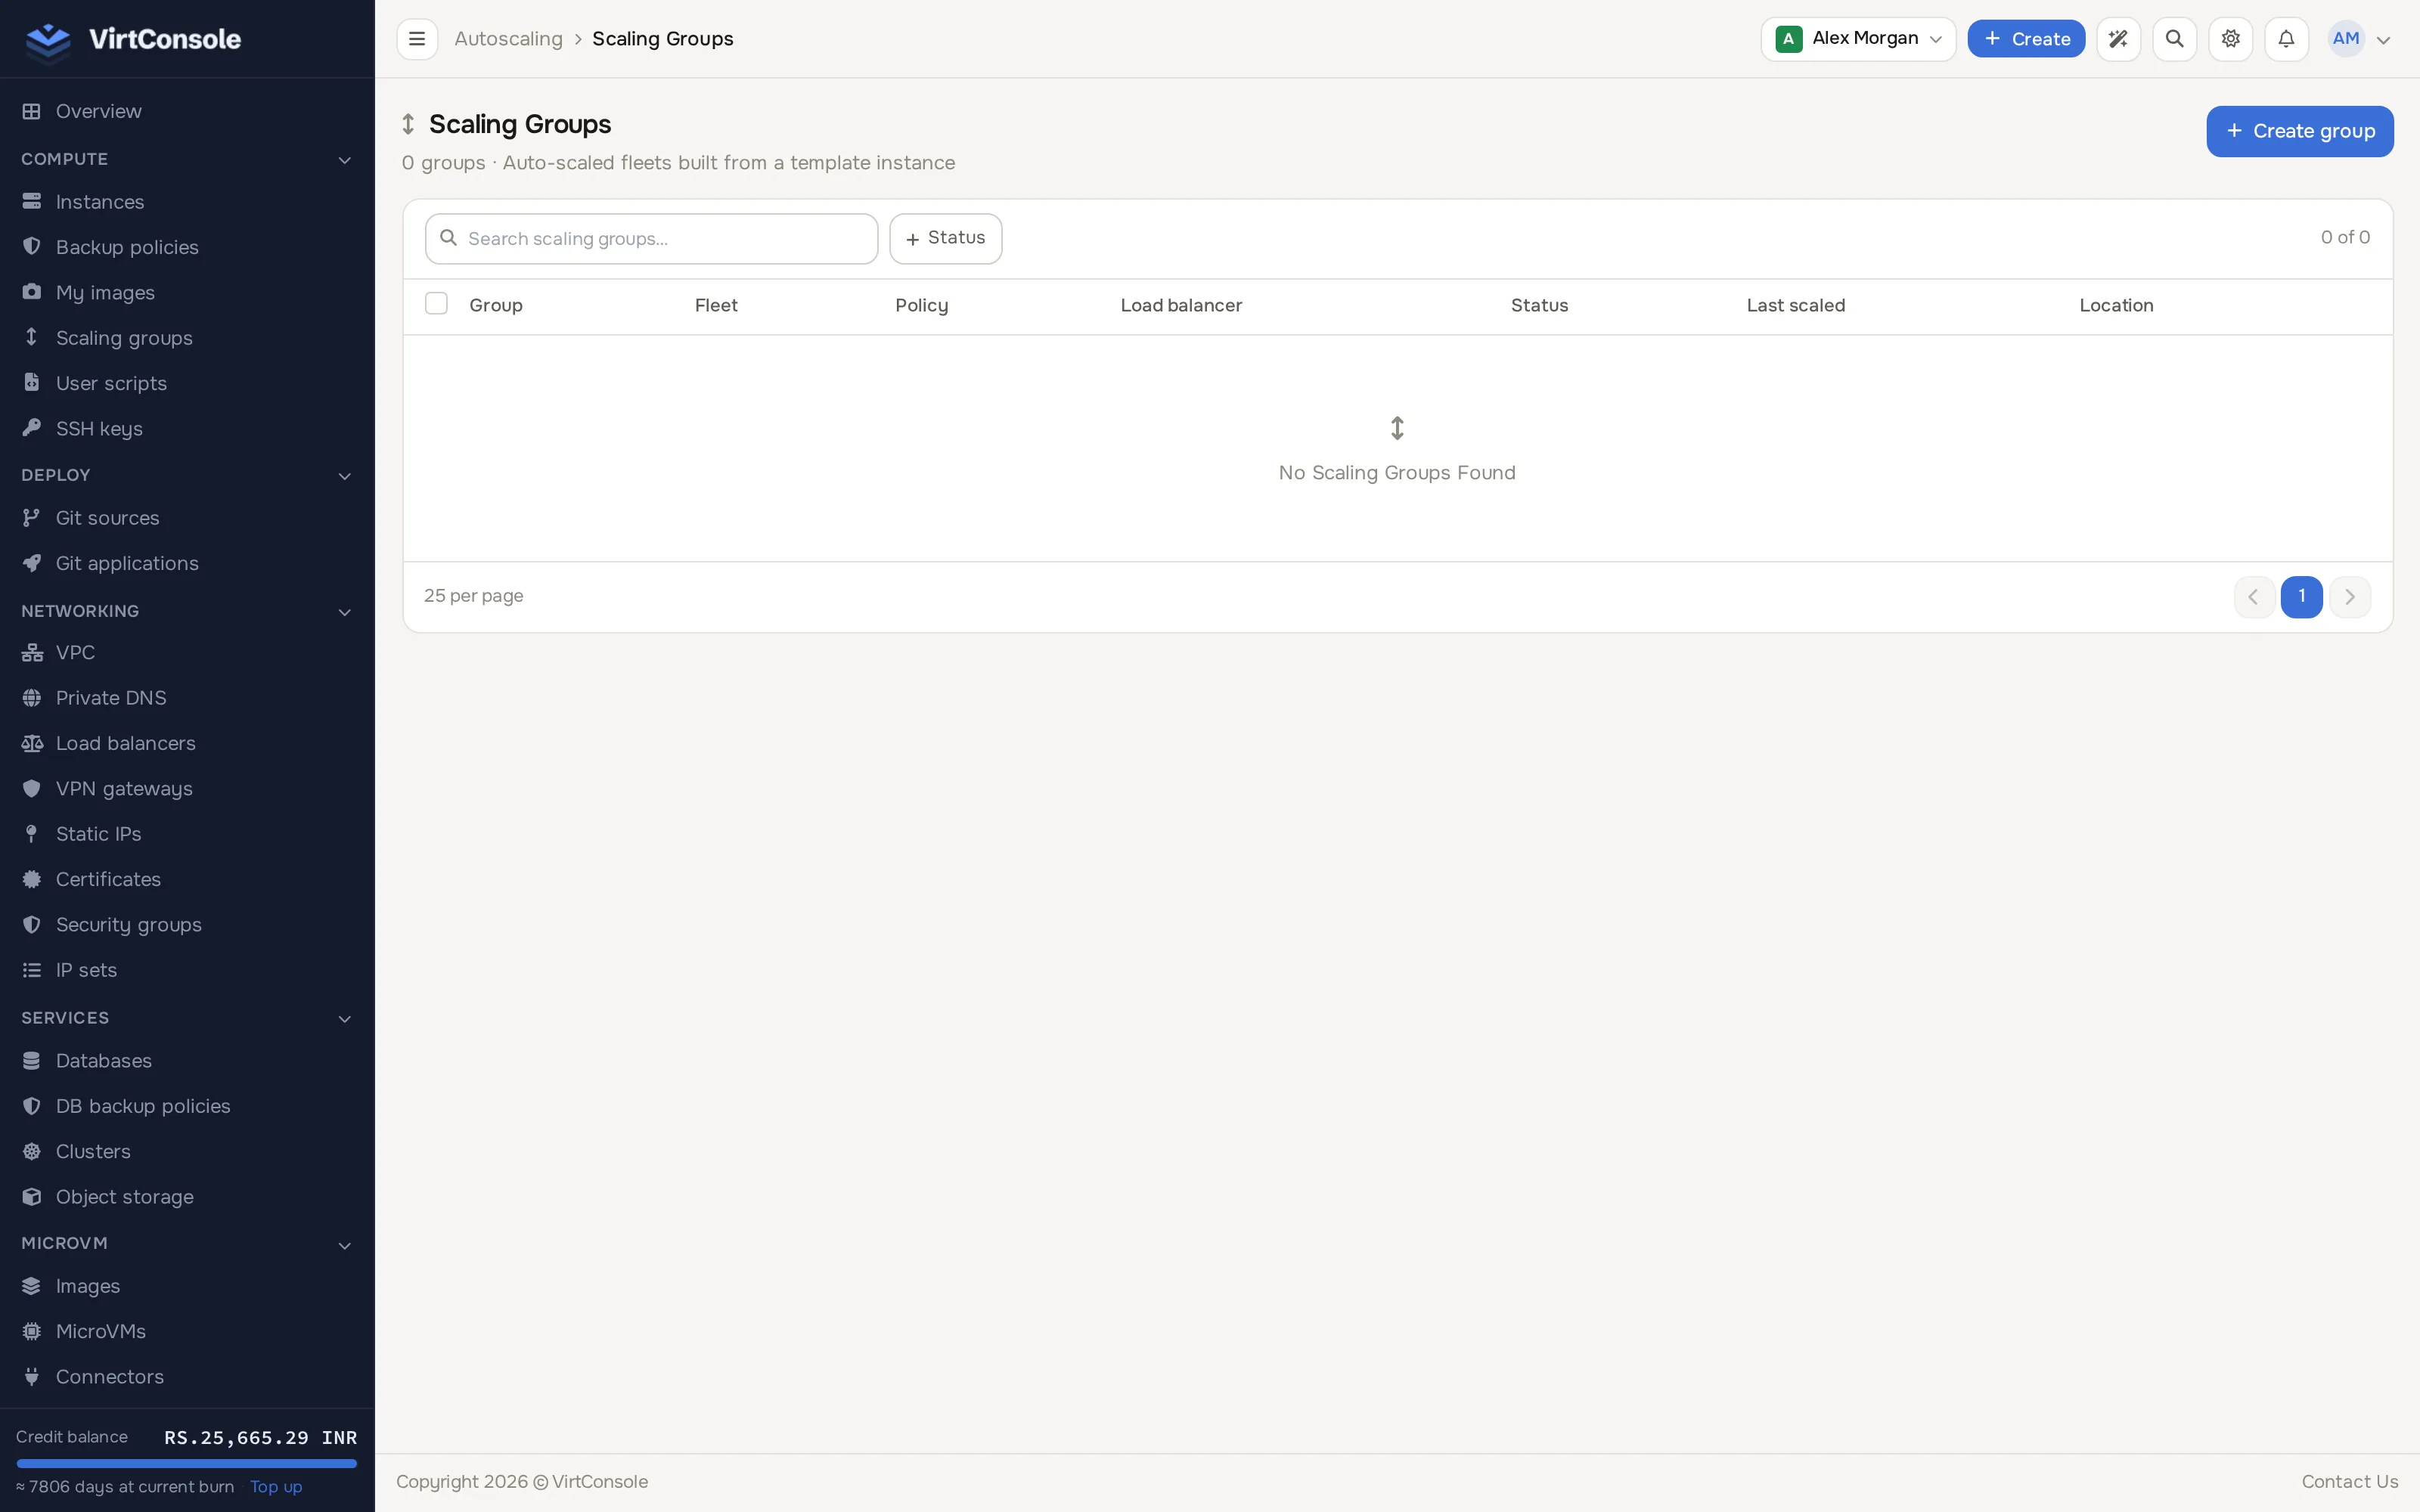This screenshot has height=1512, width=2420.
Task: Click the Connectors plug icon
Action: click(32, 1377)
